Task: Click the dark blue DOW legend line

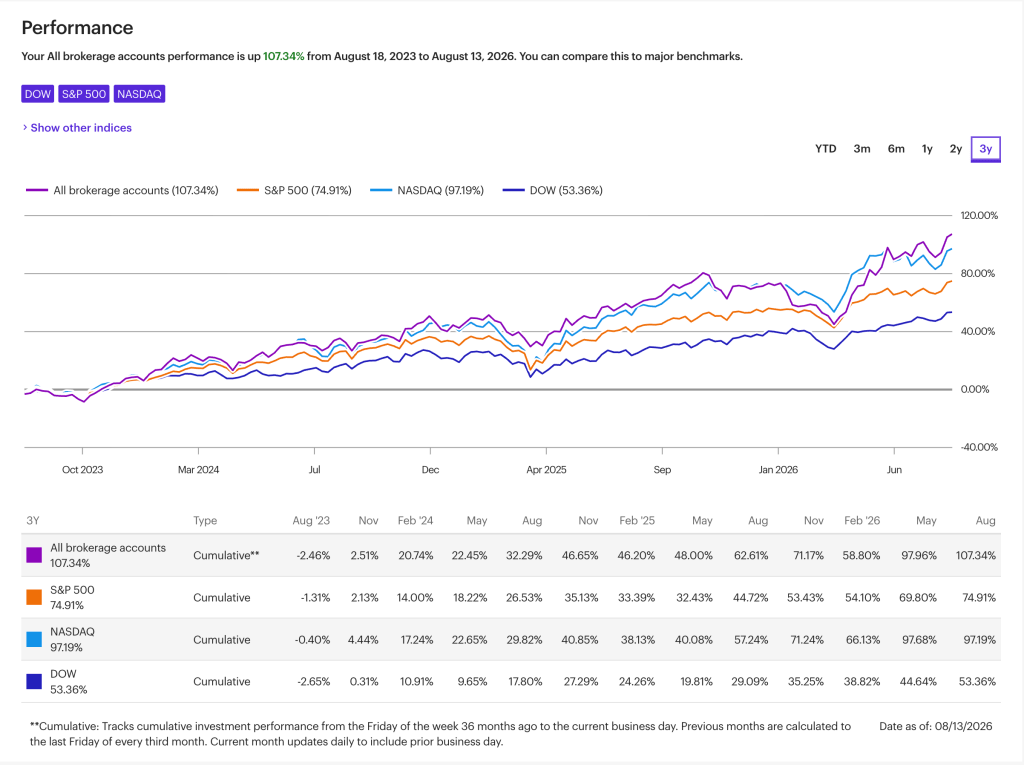Action: (x=513, y=190)
